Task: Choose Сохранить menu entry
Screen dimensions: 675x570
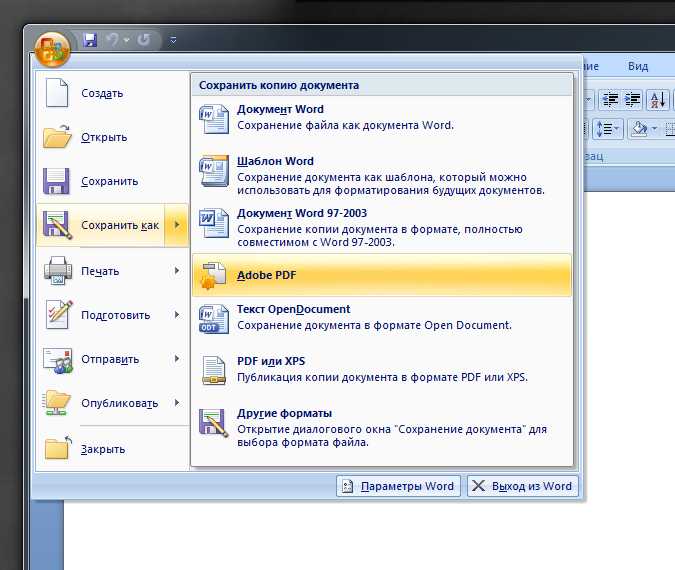Action: 113,181
